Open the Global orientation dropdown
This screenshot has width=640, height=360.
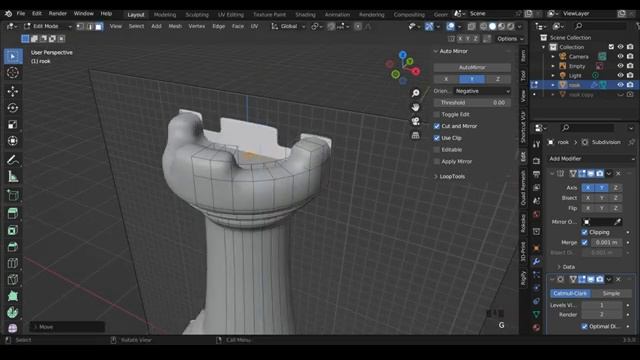tap(289, 26)
